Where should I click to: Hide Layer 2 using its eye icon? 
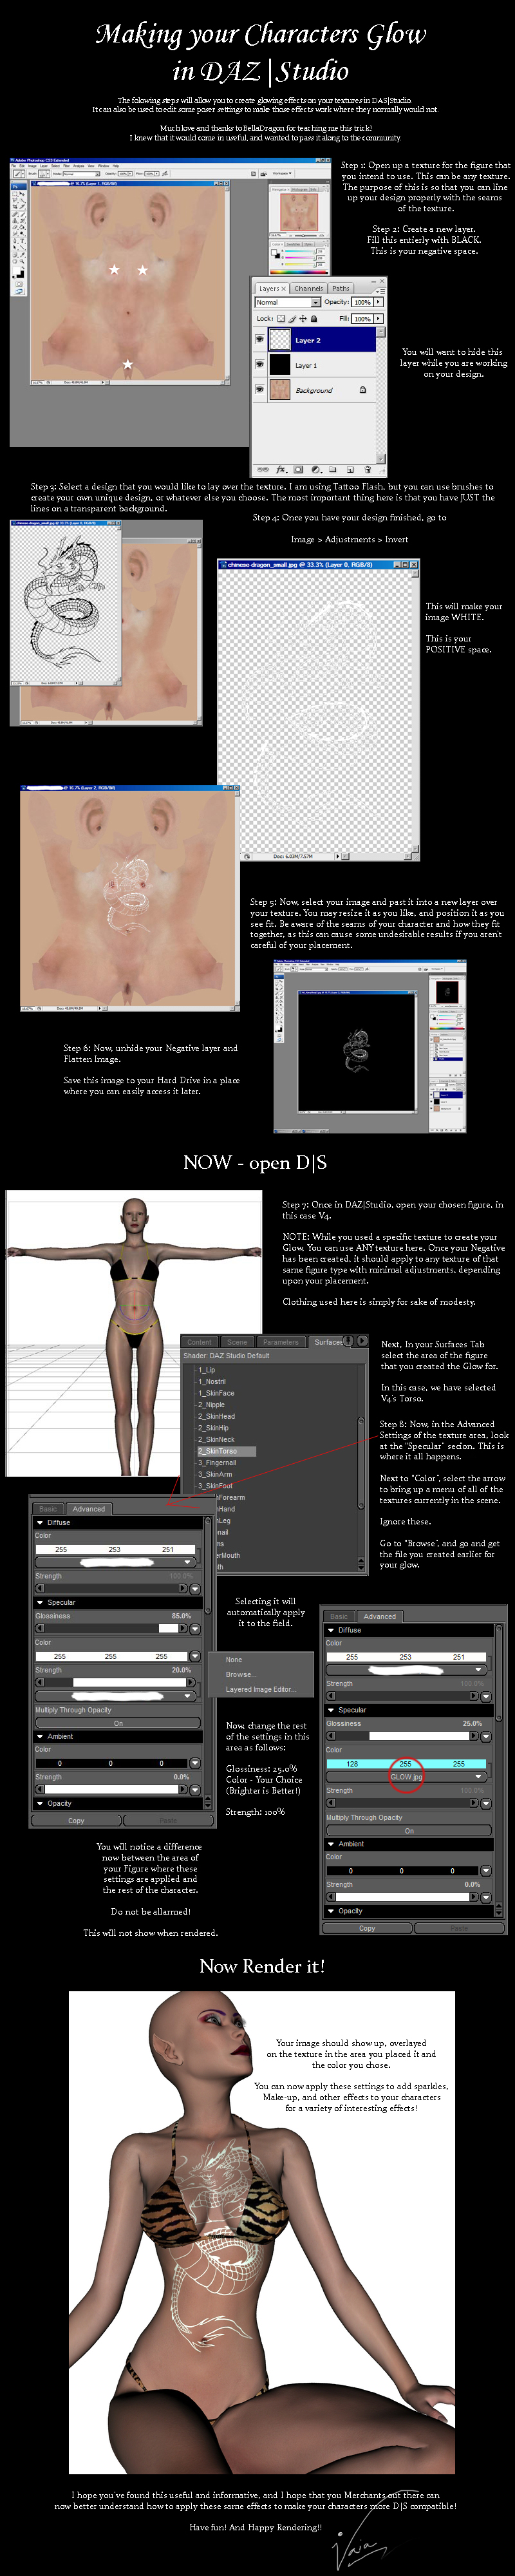[260, 340]
